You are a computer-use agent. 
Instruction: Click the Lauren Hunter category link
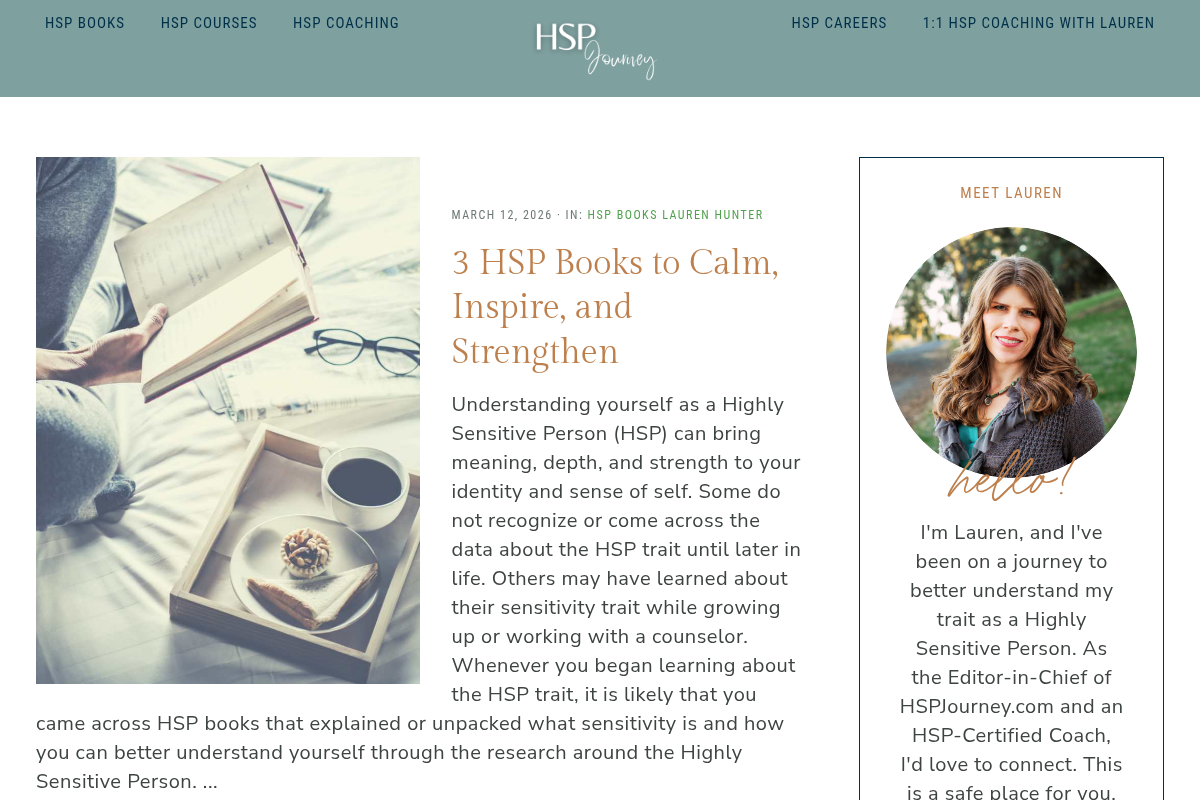(x=713, y=215)
